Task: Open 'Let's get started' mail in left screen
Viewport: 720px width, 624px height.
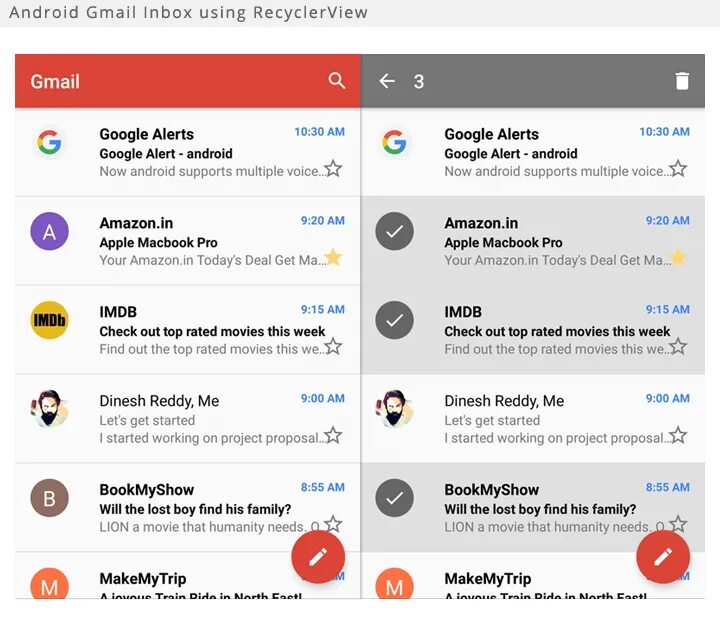Action: pos(187,419)
